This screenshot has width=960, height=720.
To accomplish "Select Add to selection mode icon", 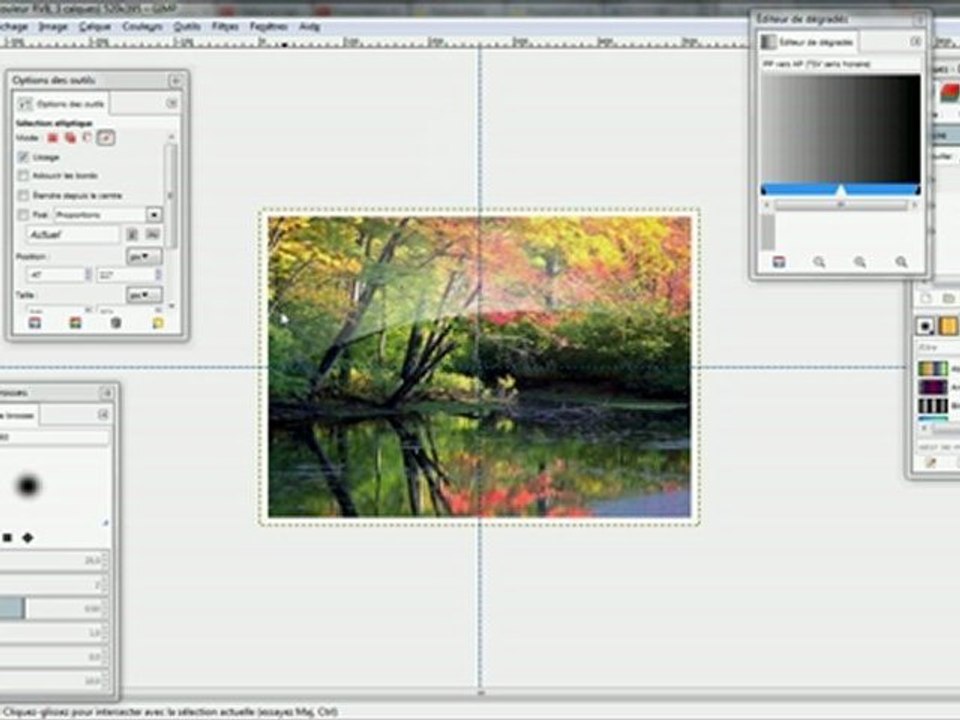I will 70,138.
